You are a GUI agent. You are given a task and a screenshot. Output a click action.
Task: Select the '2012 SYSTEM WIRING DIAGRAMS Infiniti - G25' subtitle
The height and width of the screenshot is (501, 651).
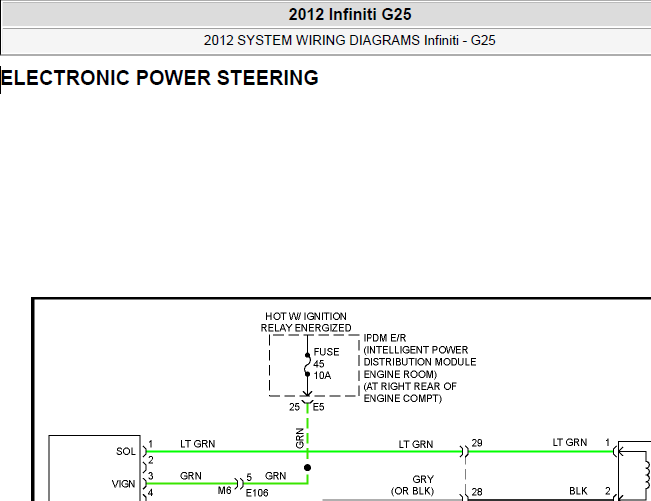point(350,40)
